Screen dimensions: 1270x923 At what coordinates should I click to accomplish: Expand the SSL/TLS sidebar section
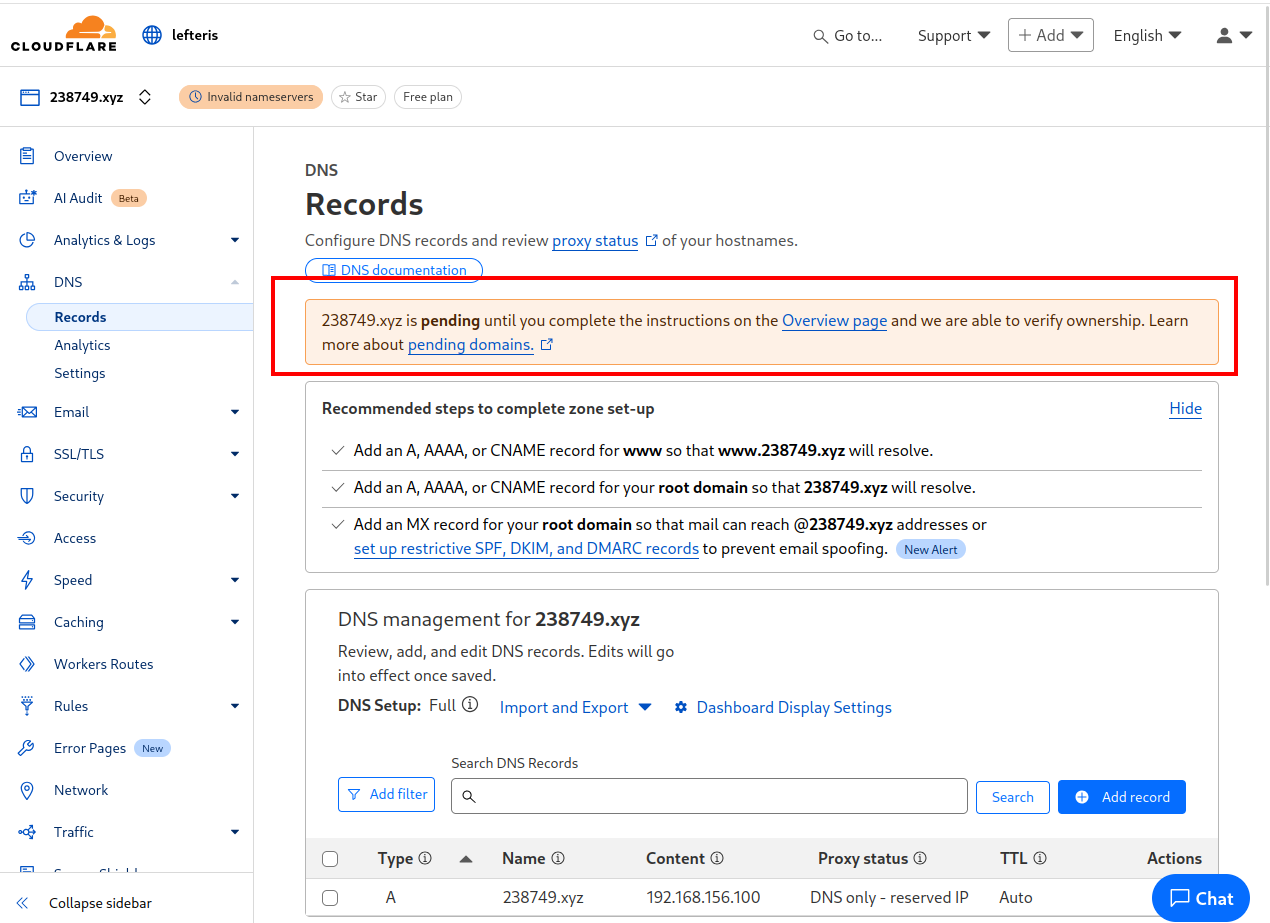pos(235,454)
